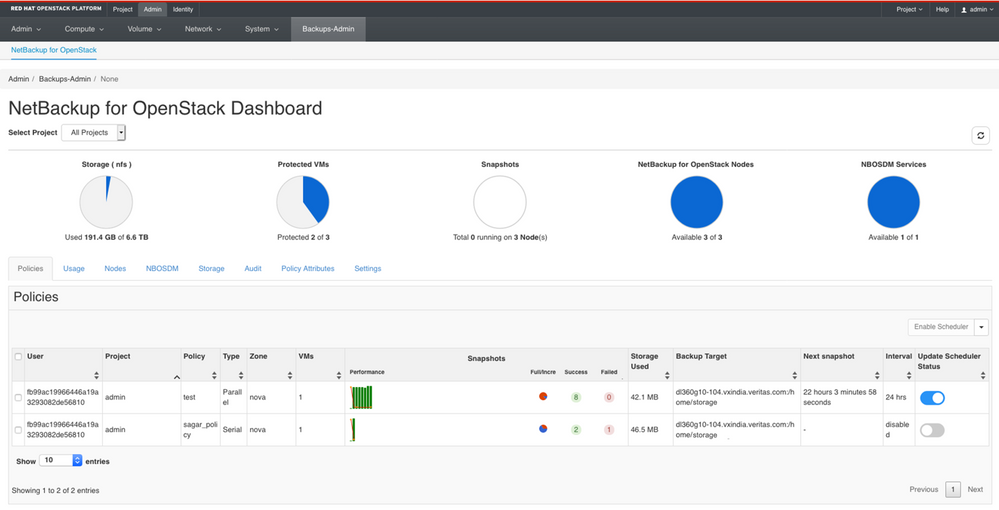Click the Admin breadcrumb link
This screenshot has width=999, height=510.
[18, 79]
